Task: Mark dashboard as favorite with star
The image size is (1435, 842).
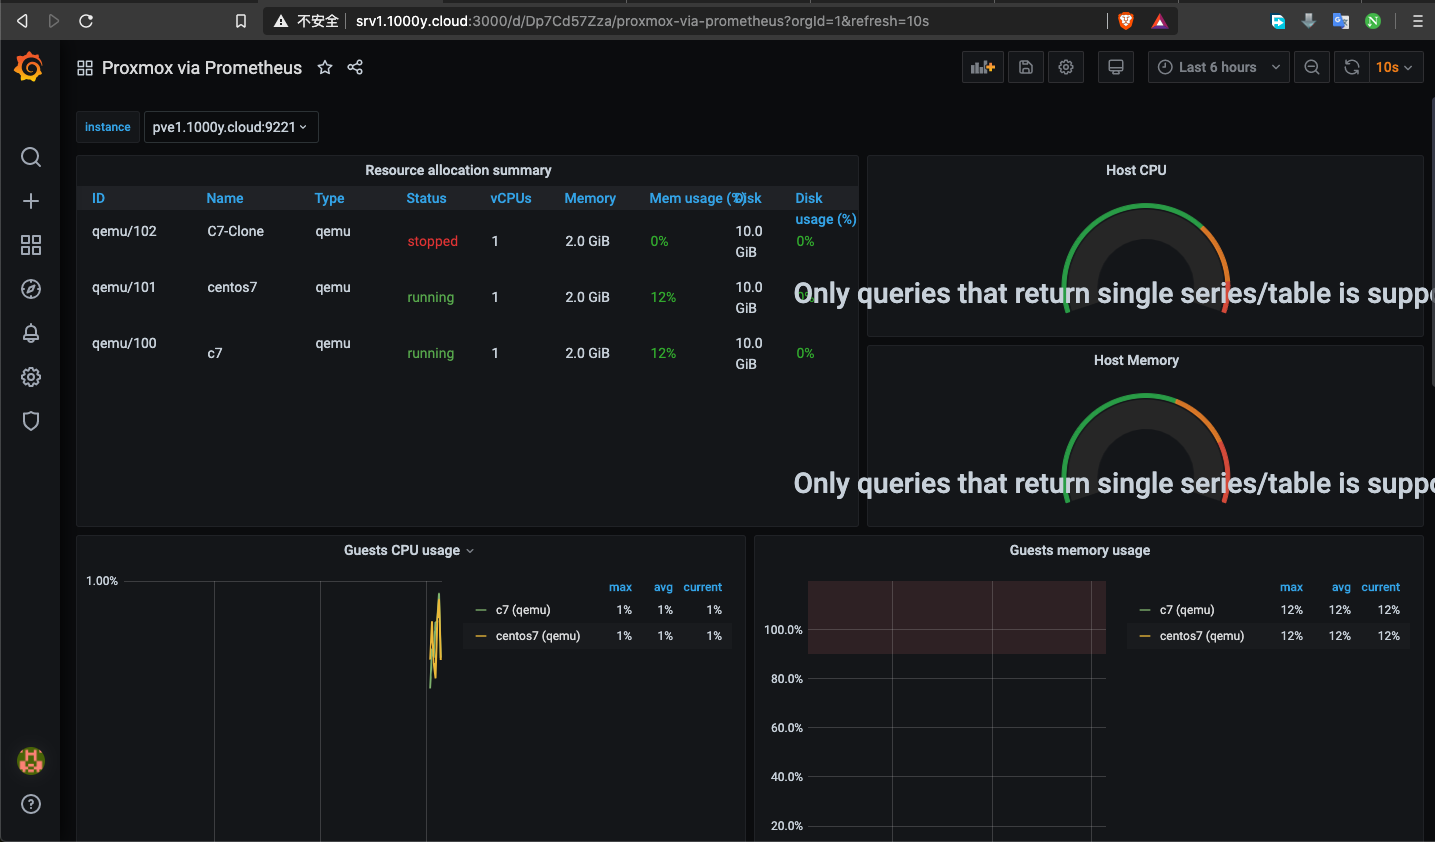Action: (x=325, y=67)
